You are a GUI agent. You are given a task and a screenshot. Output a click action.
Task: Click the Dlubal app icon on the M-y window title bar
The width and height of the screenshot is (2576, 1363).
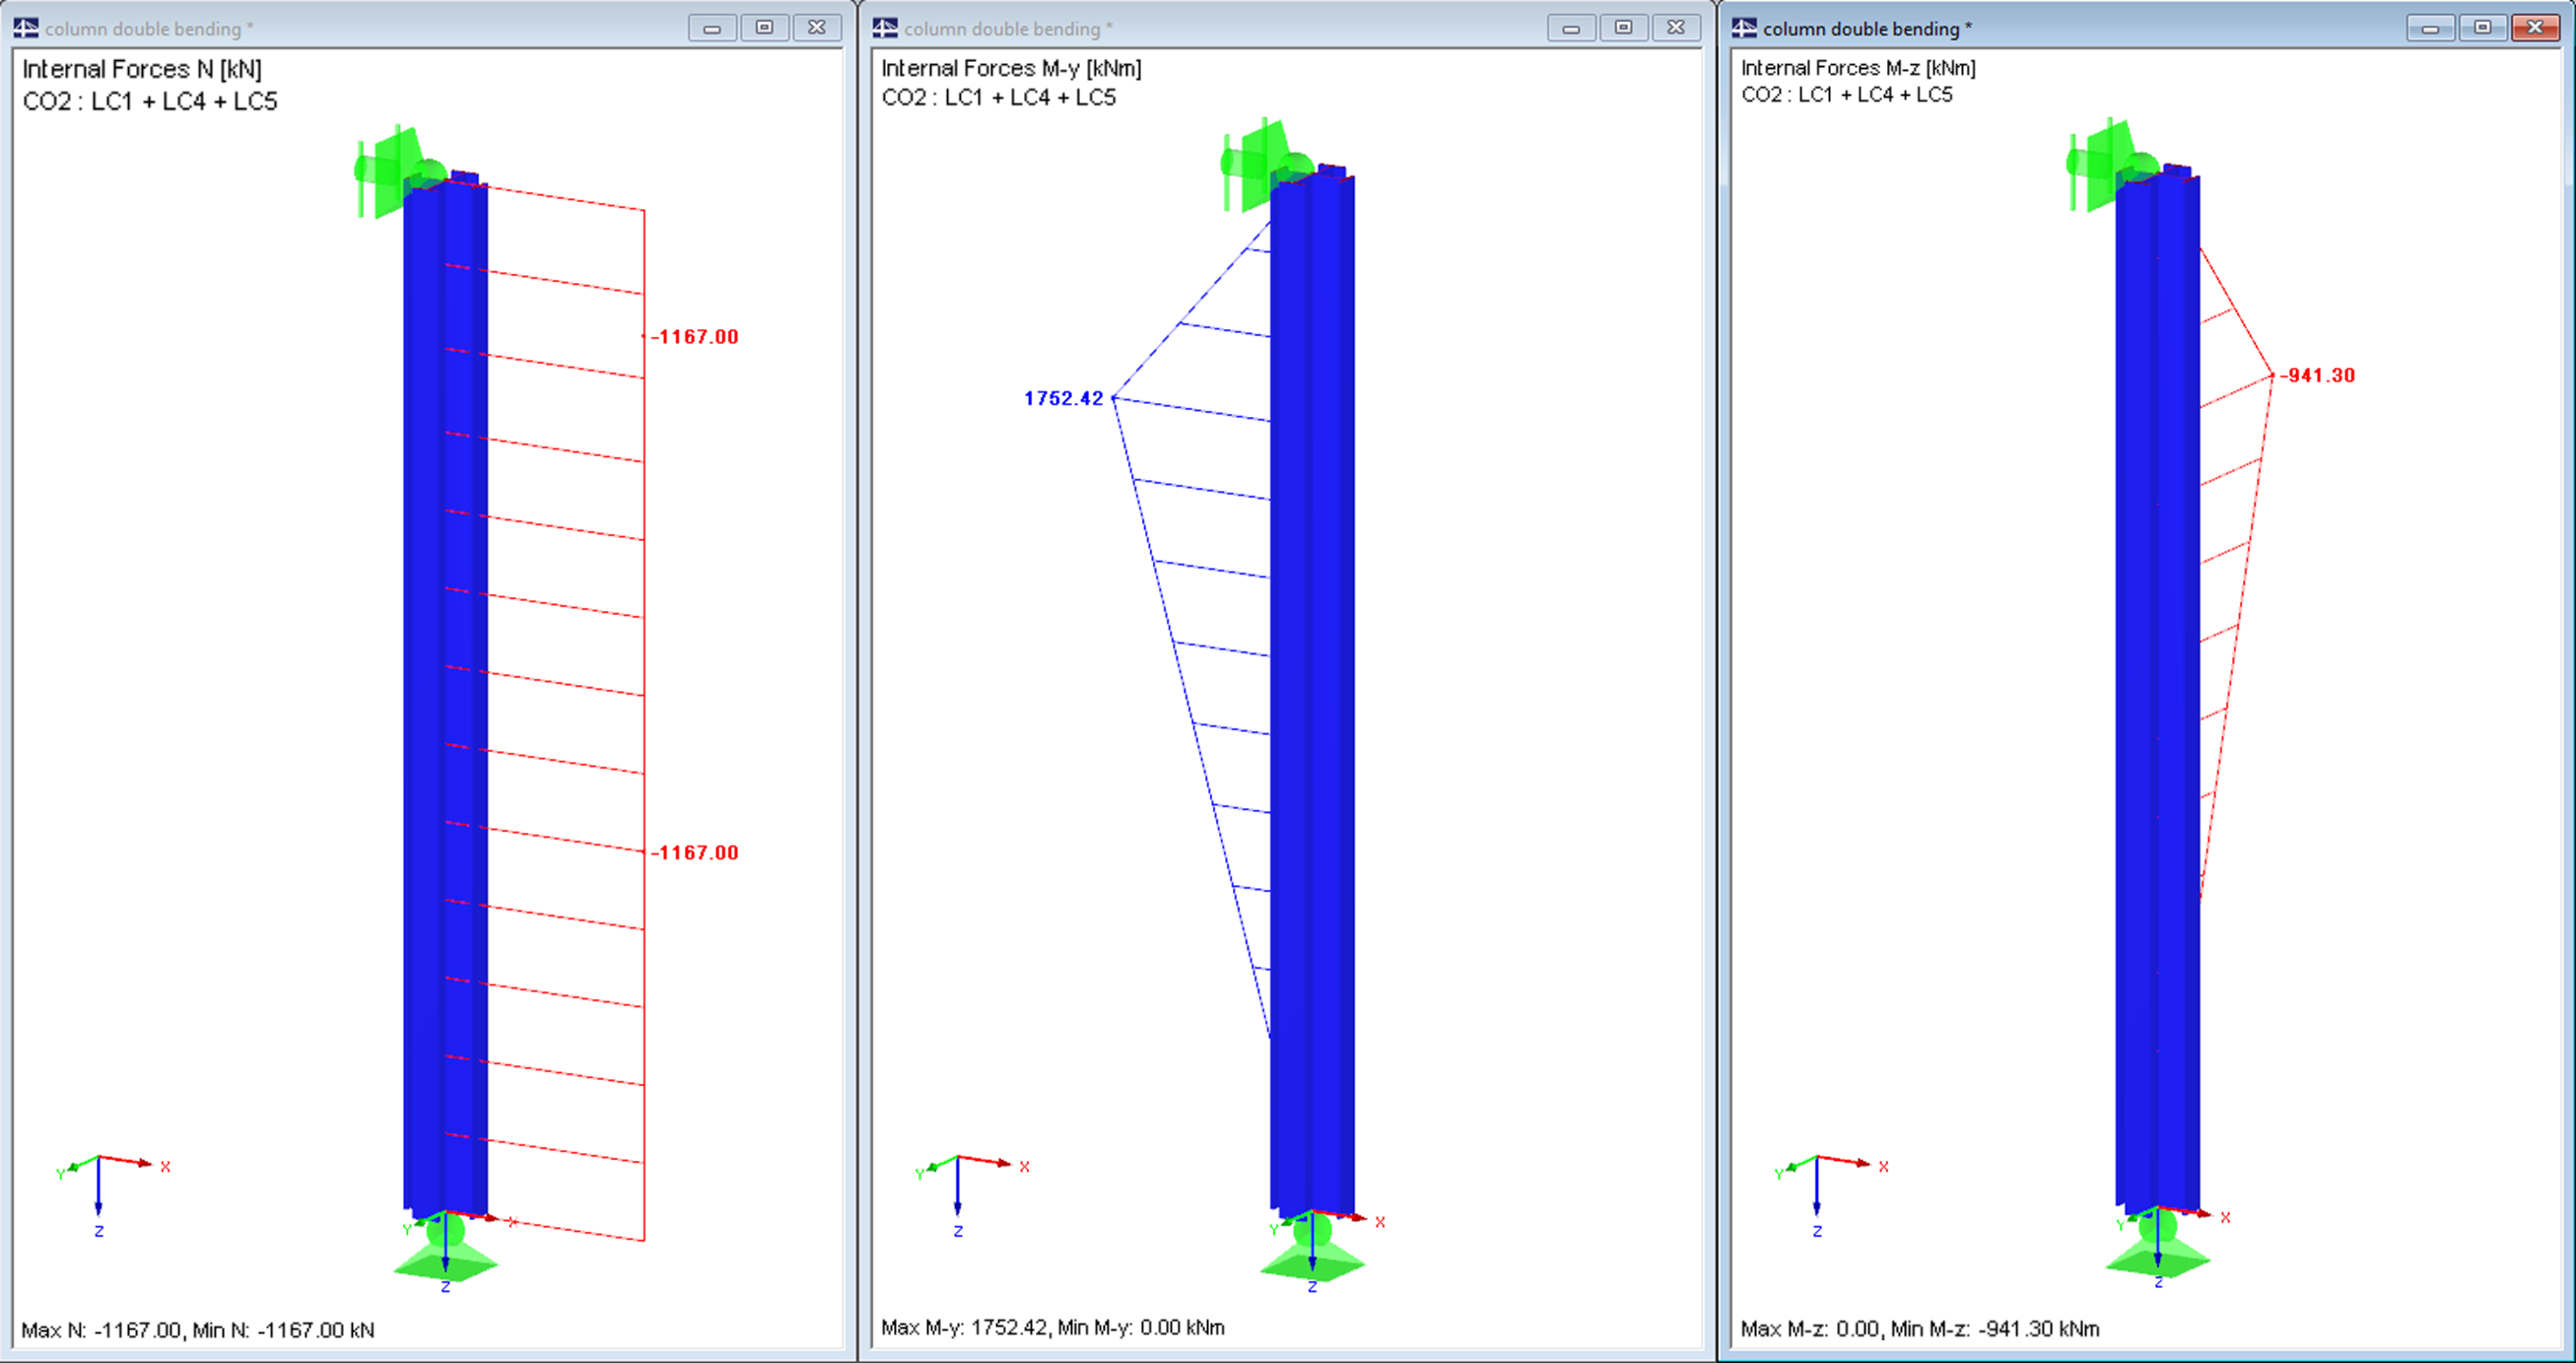(x=885, y=28)
